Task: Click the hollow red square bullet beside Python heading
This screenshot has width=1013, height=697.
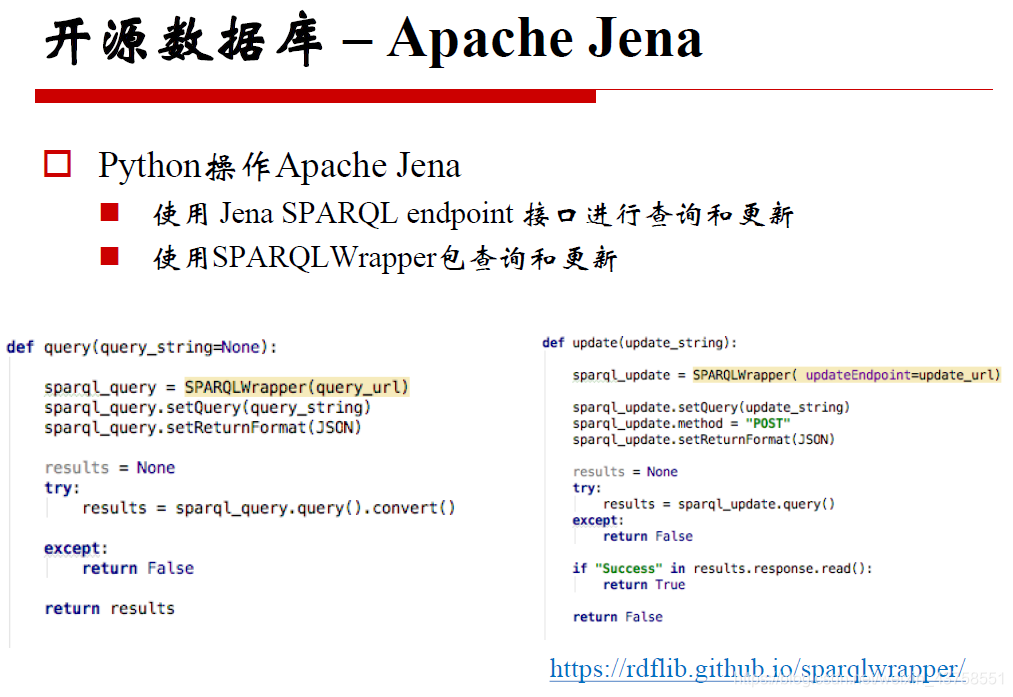Action: tap(57, 163)
